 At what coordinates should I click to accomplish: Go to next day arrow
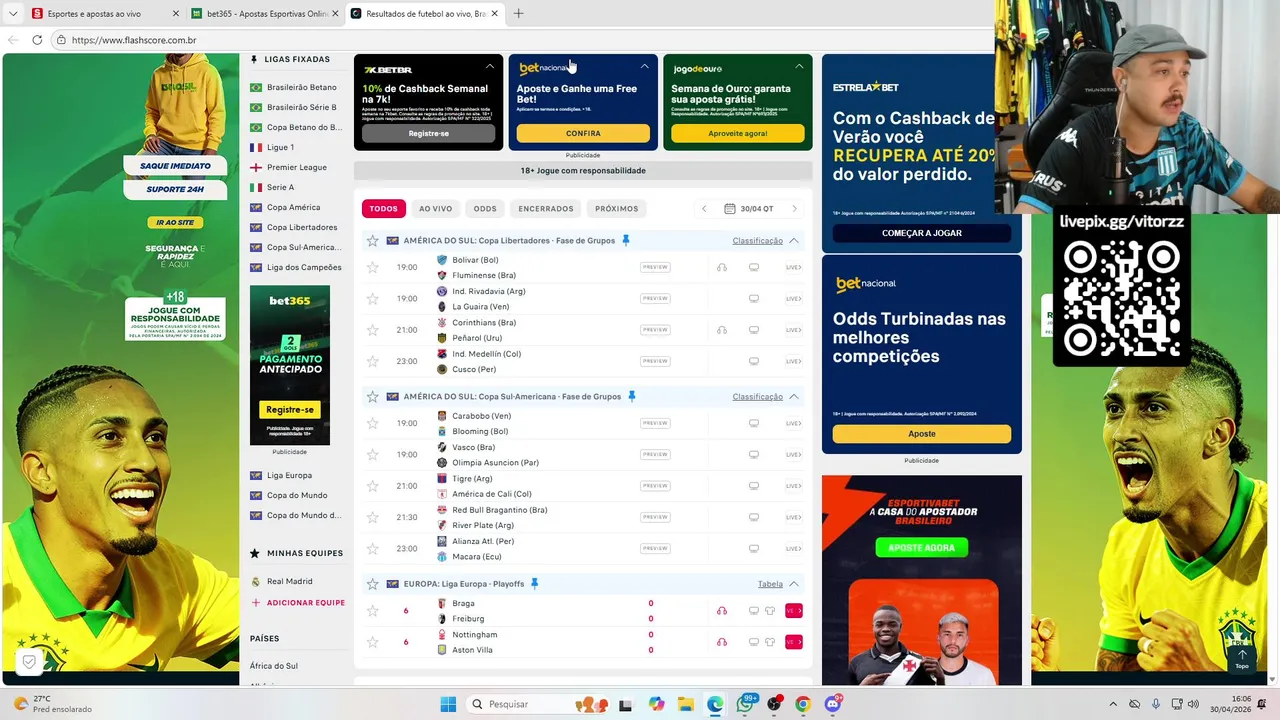point(795,209)
